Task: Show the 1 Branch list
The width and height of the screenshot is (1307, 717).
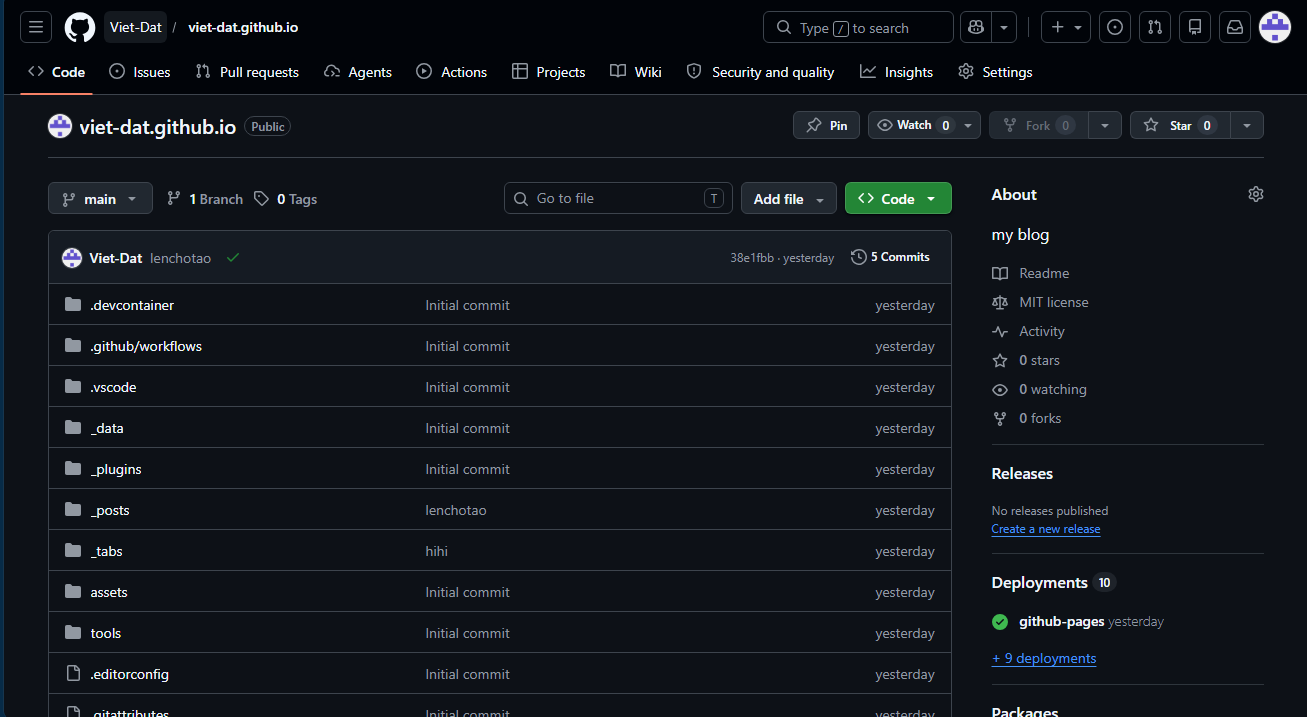Action: 205,199
